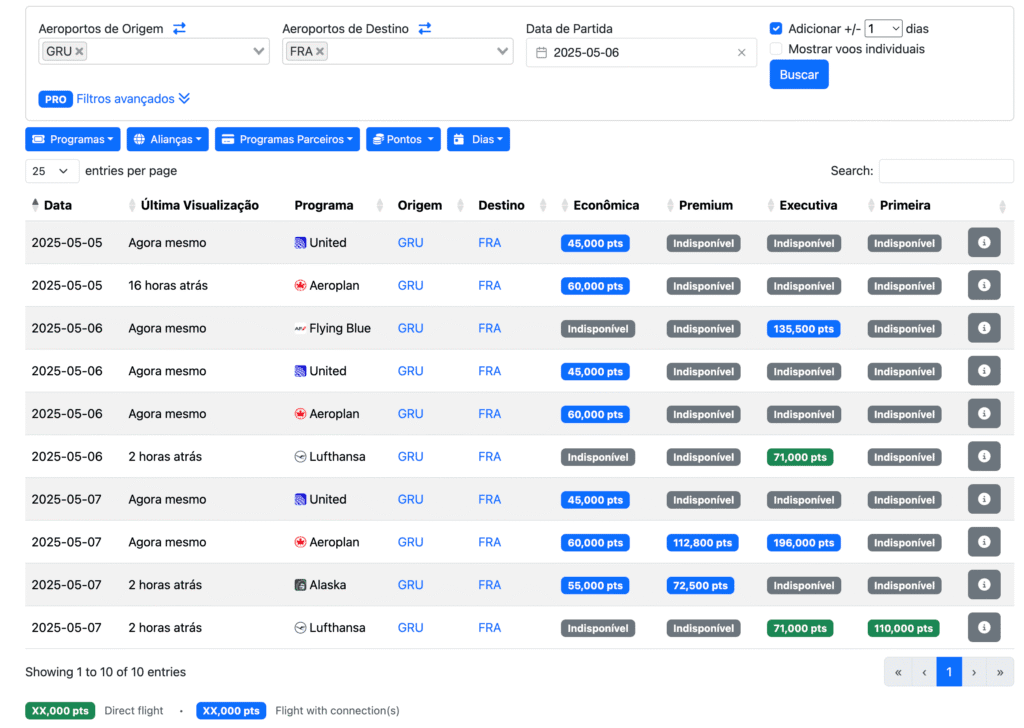Screen dimensions: 1024x728
Task: Click GRU link in United 2025-05-05 row
Action: [x=410, y=243]
